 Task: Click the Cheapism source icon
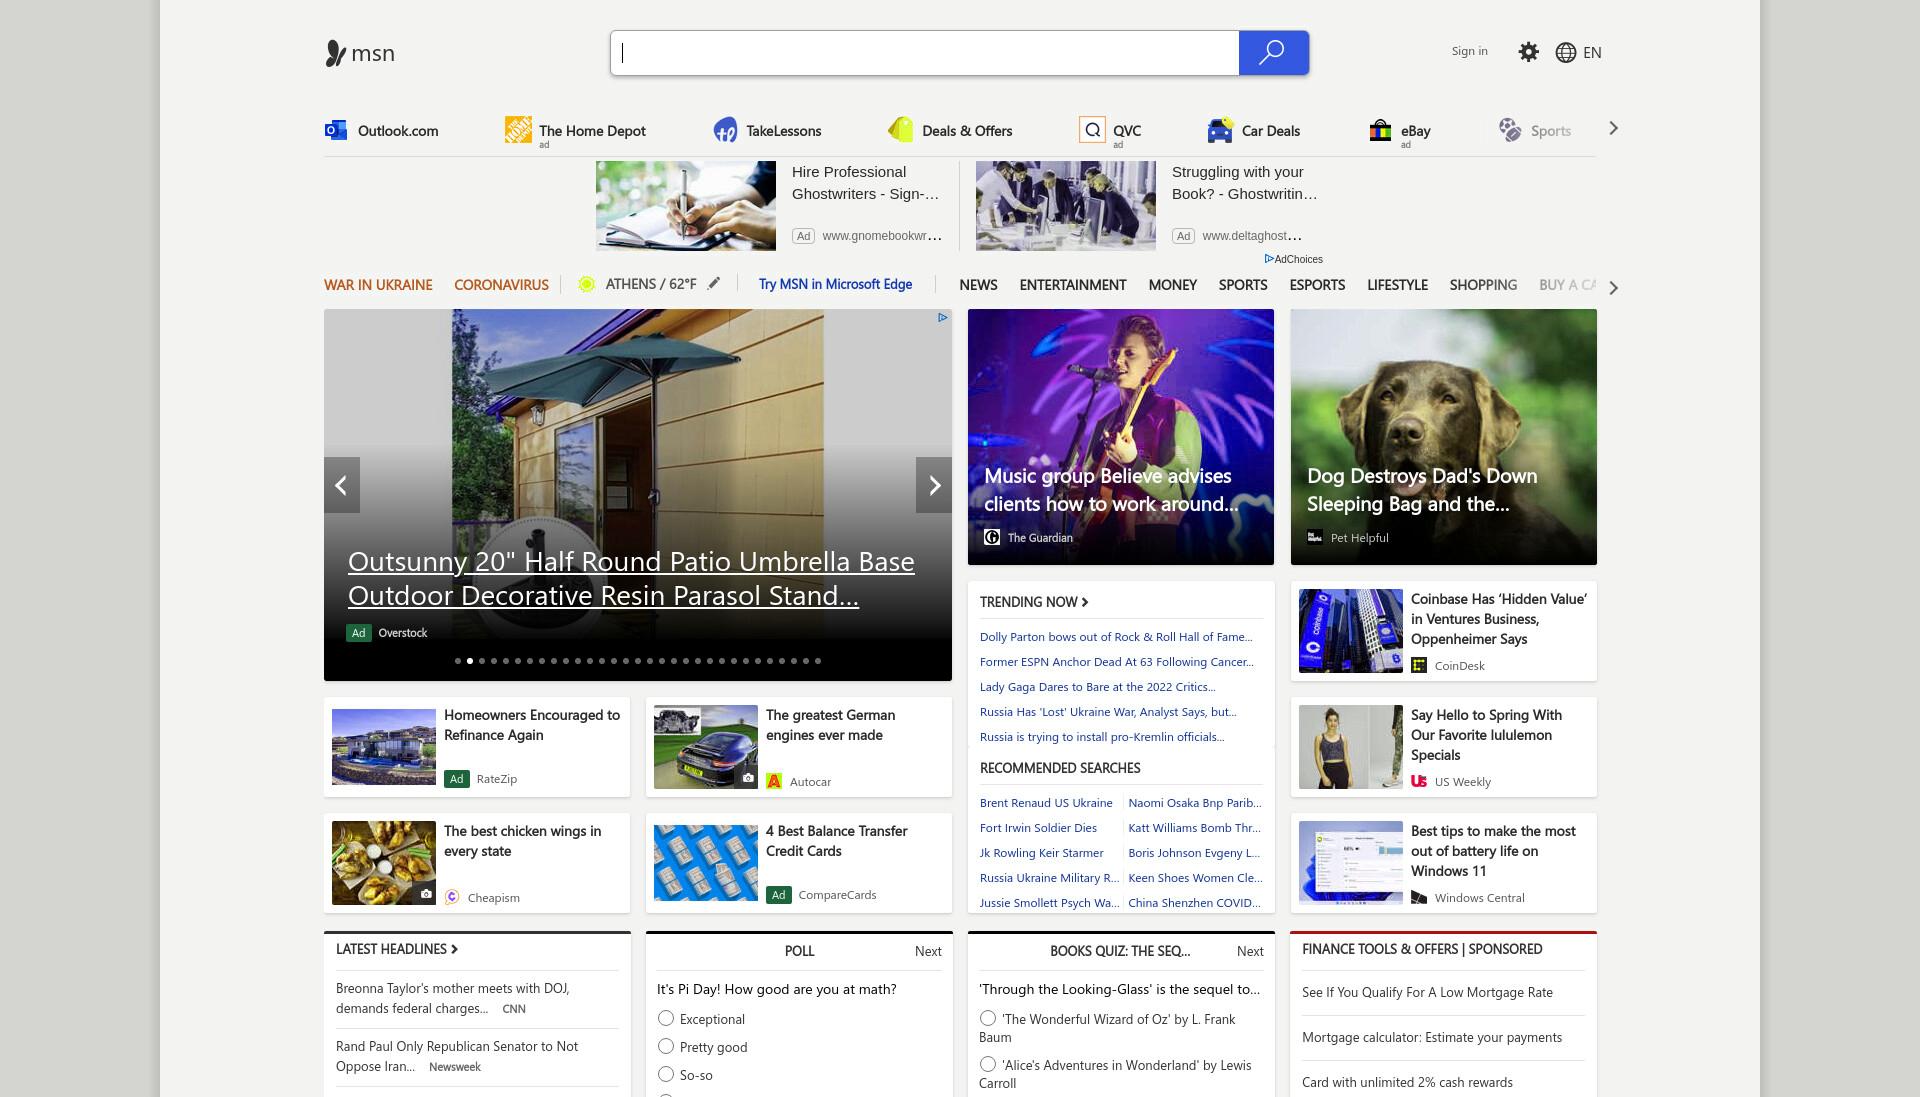point(452,897)
